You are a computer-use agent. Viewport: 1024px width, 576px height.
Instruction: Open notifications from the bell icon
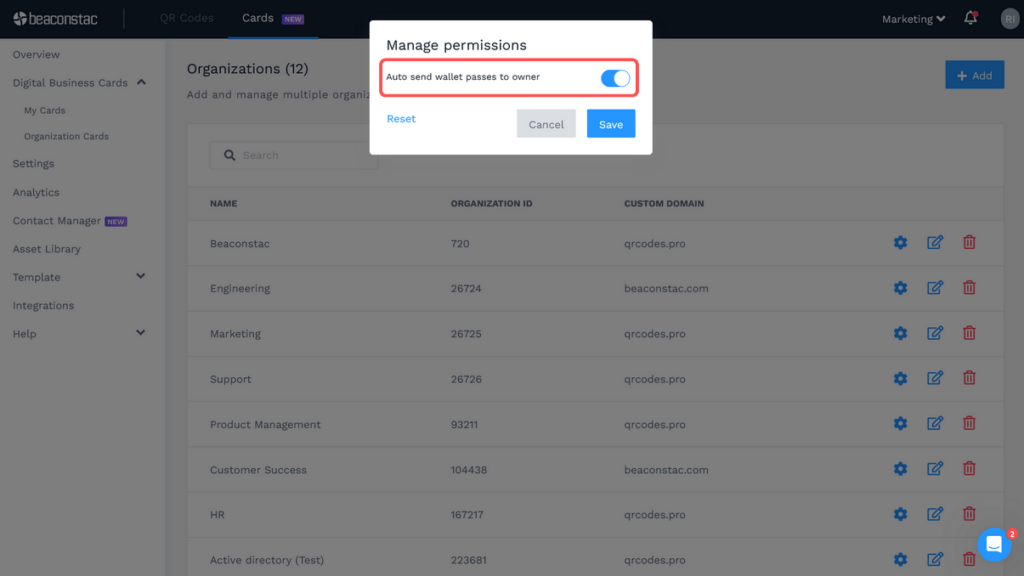click(968, 18)
